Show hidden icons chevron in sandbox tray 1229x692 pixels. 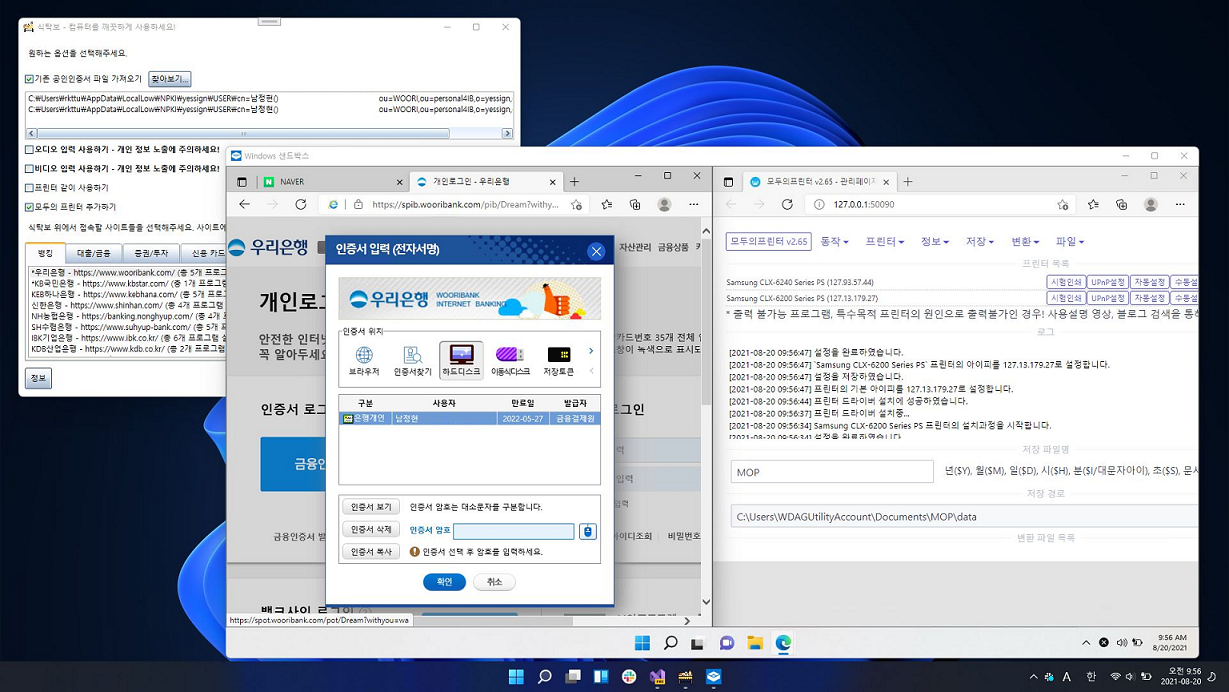tap(1086, 643)
